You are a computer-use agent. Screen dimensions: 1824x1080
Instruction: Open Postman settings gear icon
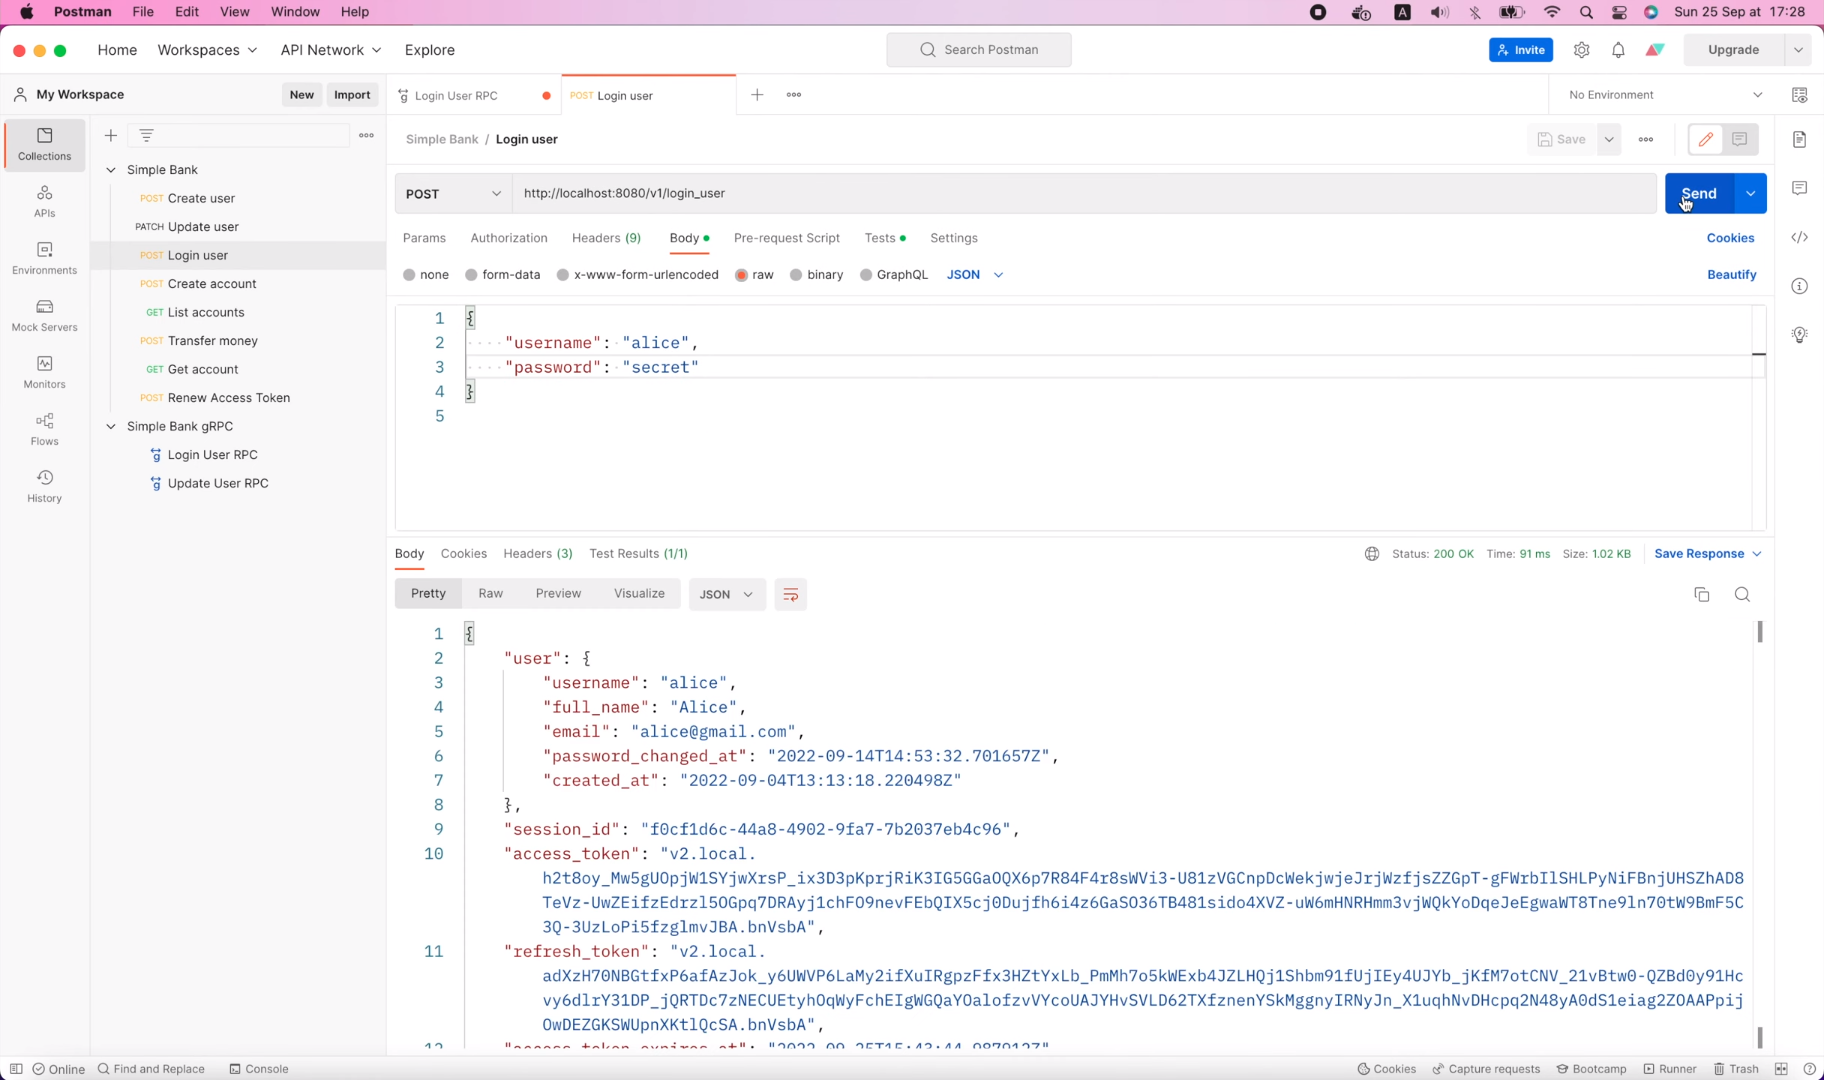pyautogui.click(x=1581, y=50)
